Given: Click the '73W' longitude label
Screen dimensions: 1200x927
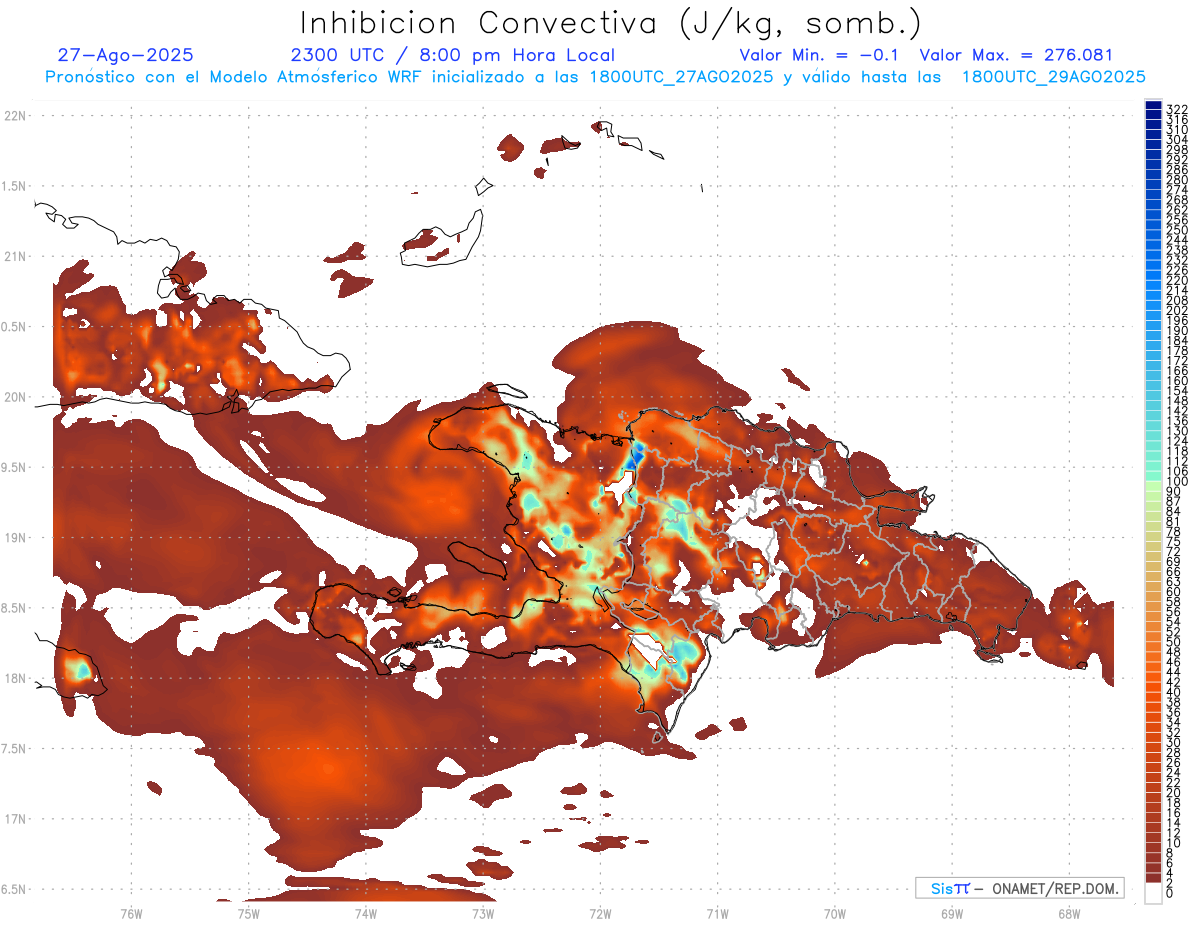Looking at the screenshot, I should [483, 913].
